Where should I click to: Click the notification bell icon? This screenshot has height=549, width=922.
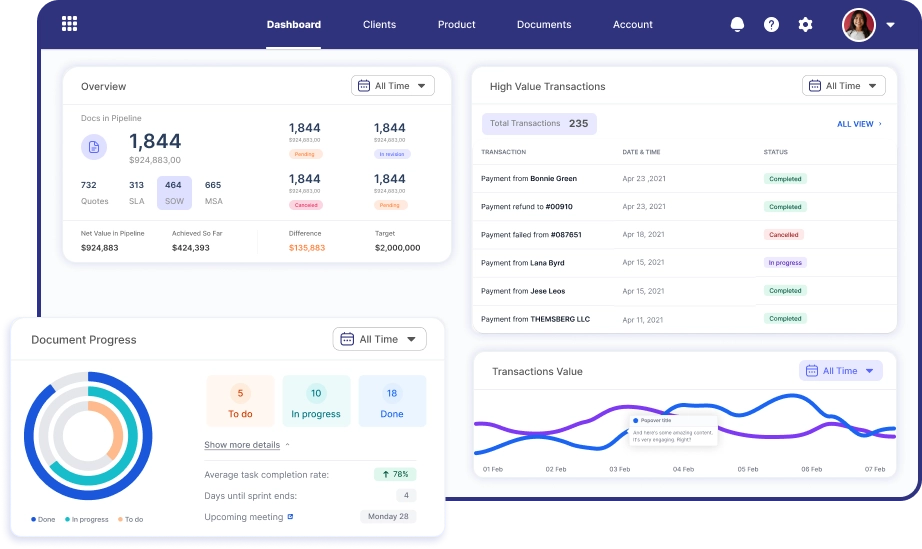pos(738,25)
